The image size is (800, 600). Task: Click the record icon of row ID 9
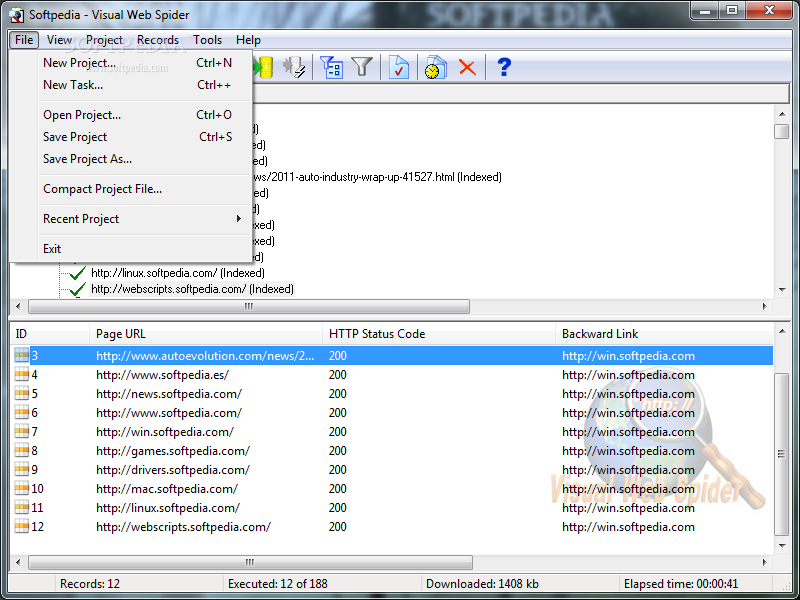[21, 469]
